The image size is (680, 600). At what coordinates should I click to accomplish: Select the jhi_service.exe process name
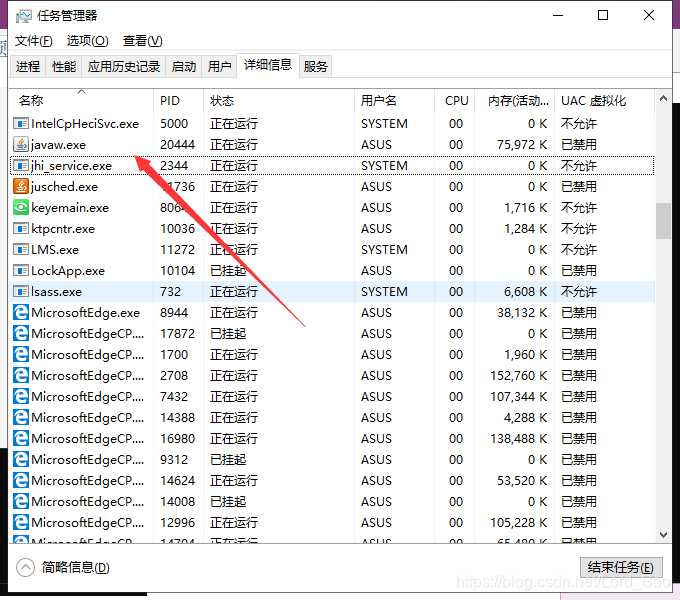pyautogui.click(x=71, y=166)
